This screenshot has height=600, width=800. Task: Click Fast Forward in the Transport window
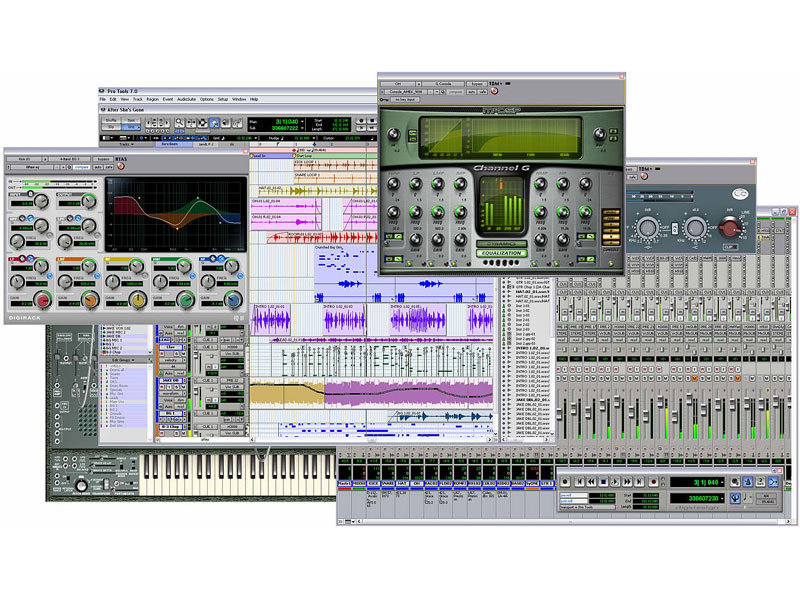627,482
